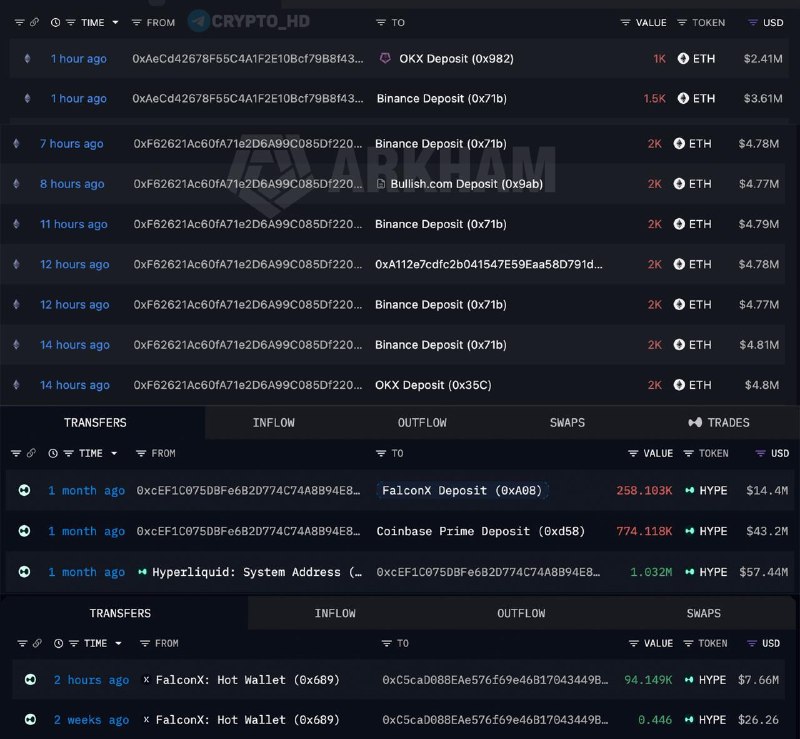
Task: Open address 0xA112e7cdfc2b041547E59Eaa58D791d...
Action: click(x=489, y=264)
